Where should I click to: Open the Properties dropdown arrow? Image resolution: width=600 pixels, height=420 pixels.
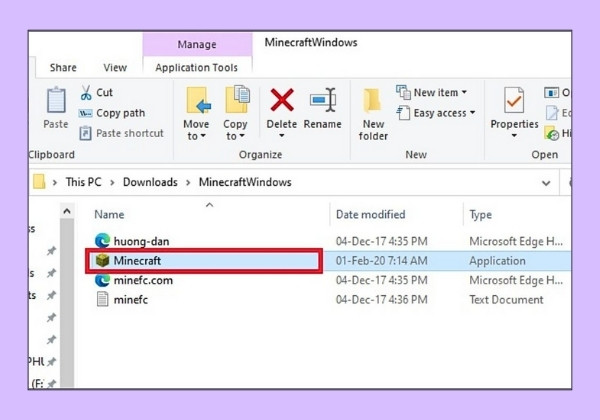pos(514,135)
